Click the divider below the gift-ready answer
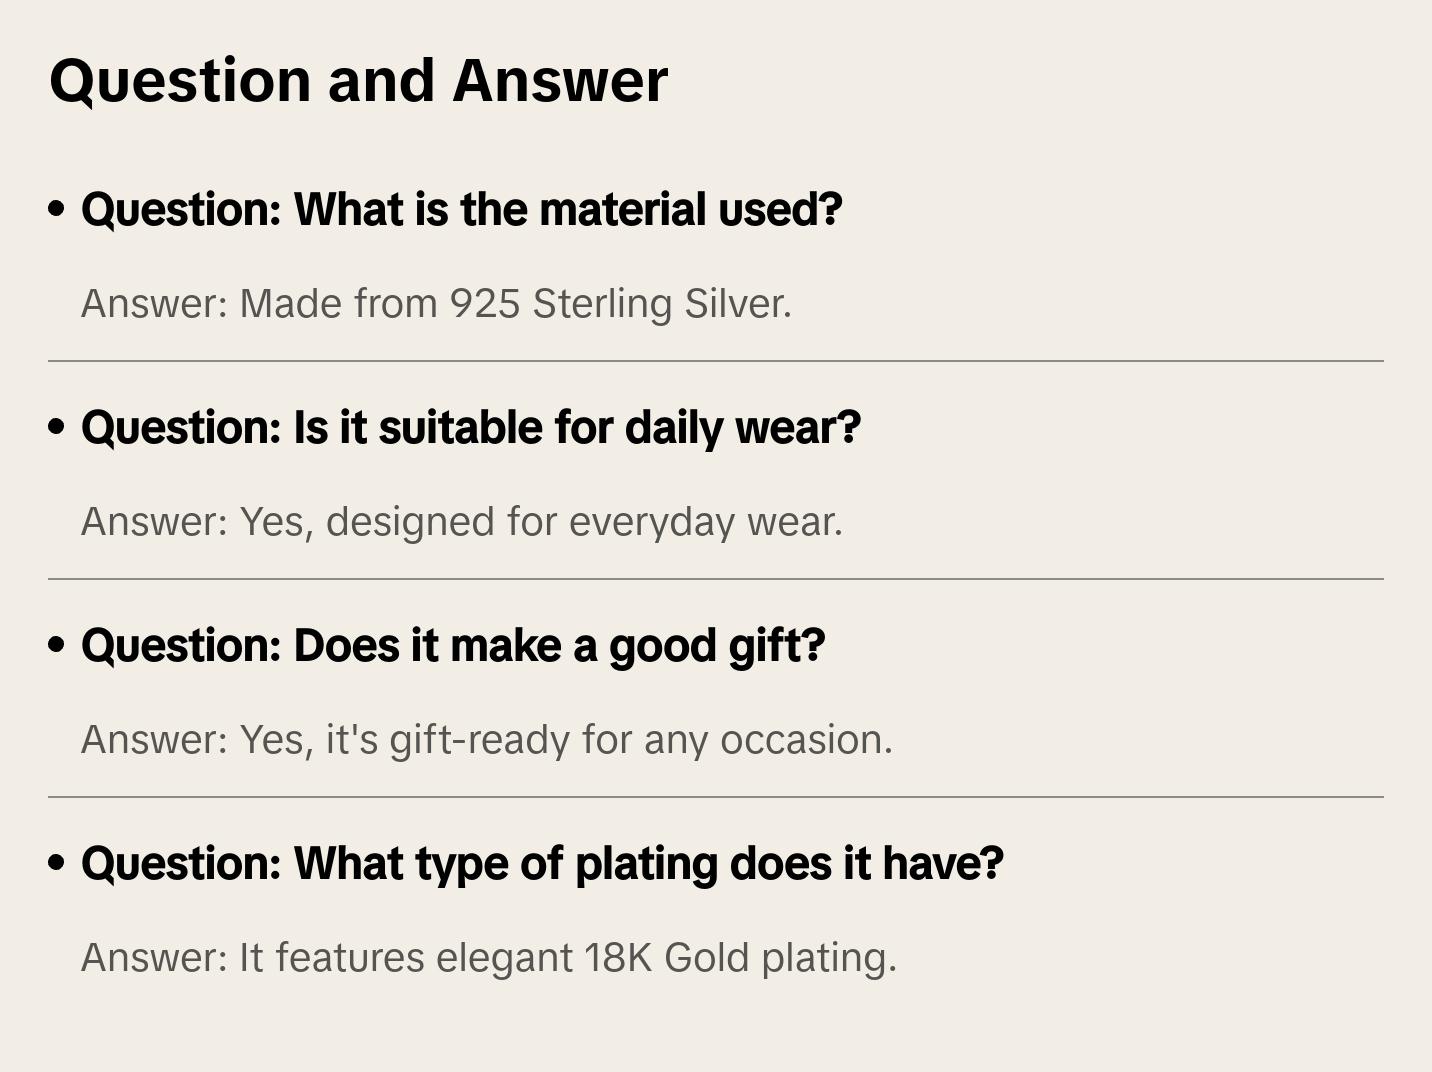1432x1072 pixels. pos(716,797)
